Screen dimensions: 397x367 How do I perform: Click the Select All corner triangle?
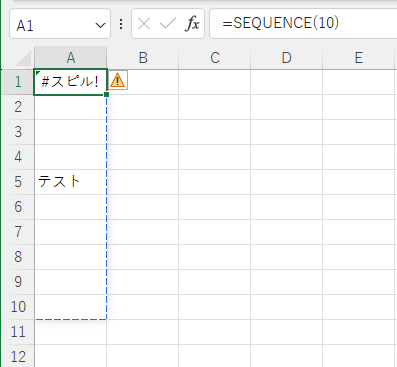(23, 58)
